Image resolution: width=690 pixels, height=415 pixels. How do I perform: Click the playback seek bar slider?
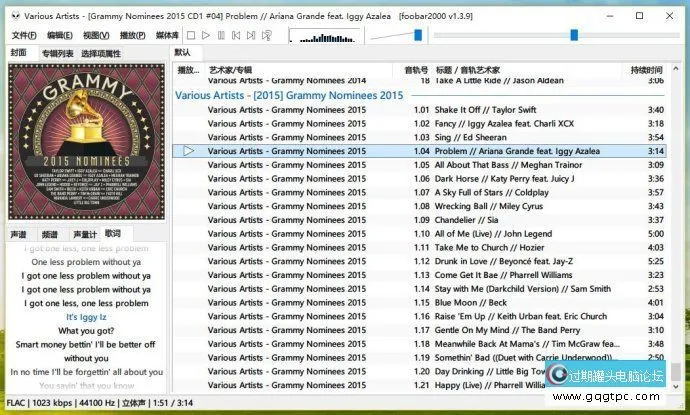tap(574, 35)
